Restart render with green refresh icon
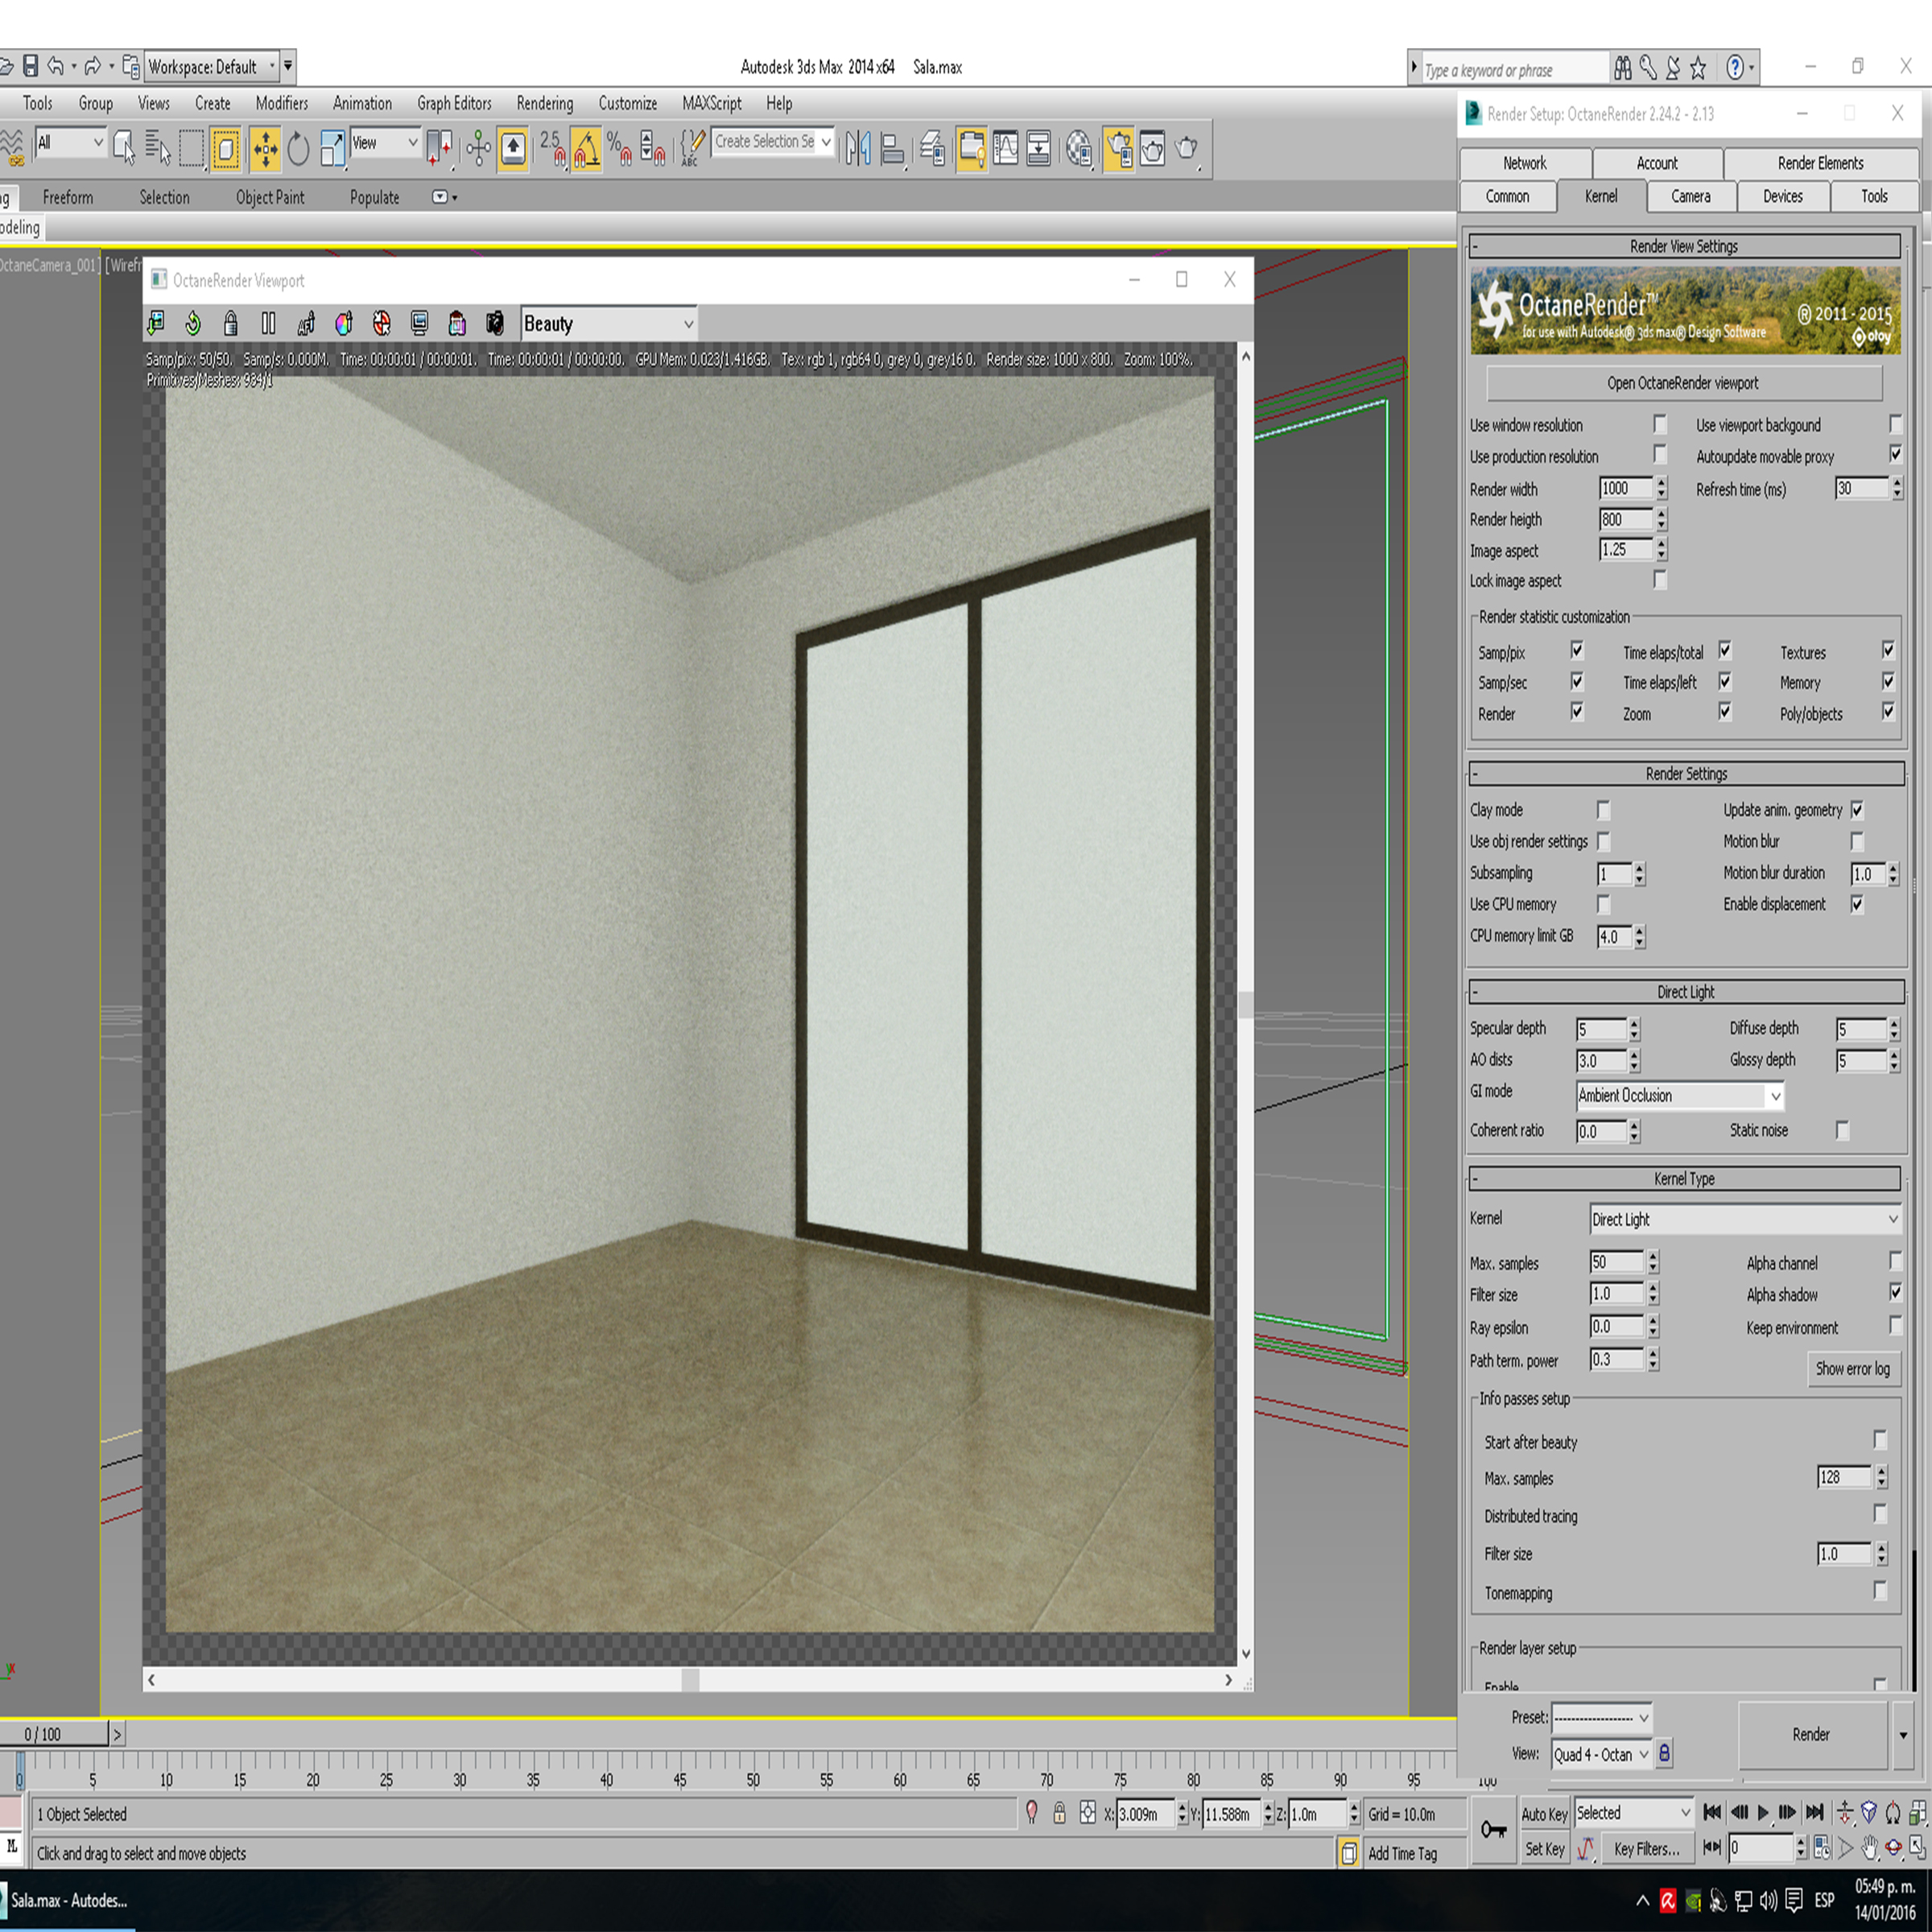1932x1932 pixels. click(x=193, y=323)
